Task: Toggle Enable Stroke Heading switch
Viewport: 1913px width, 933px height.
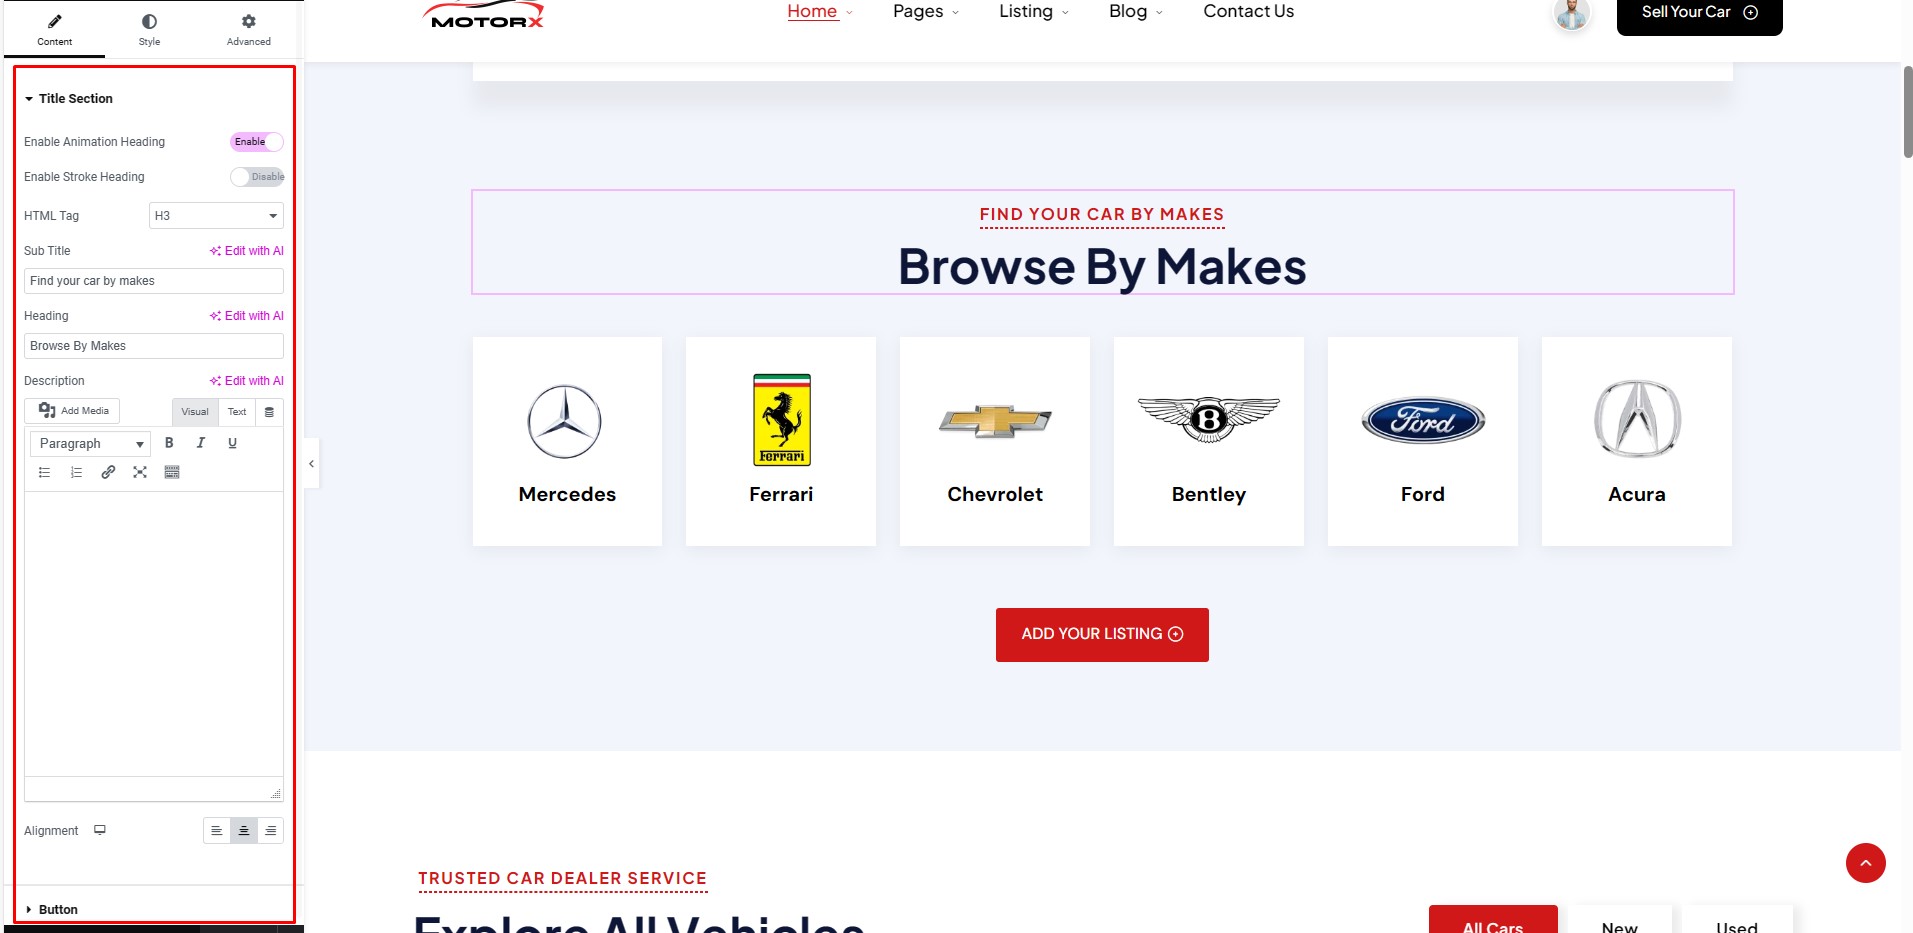Action: click(x=257, y=177)
